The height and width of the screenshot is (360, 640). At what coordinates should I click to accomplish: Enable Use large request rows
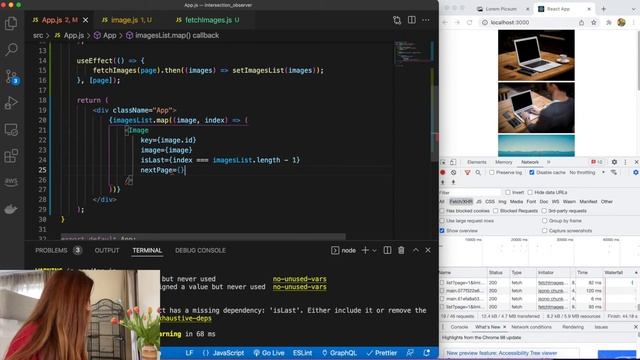coord(442,221)
